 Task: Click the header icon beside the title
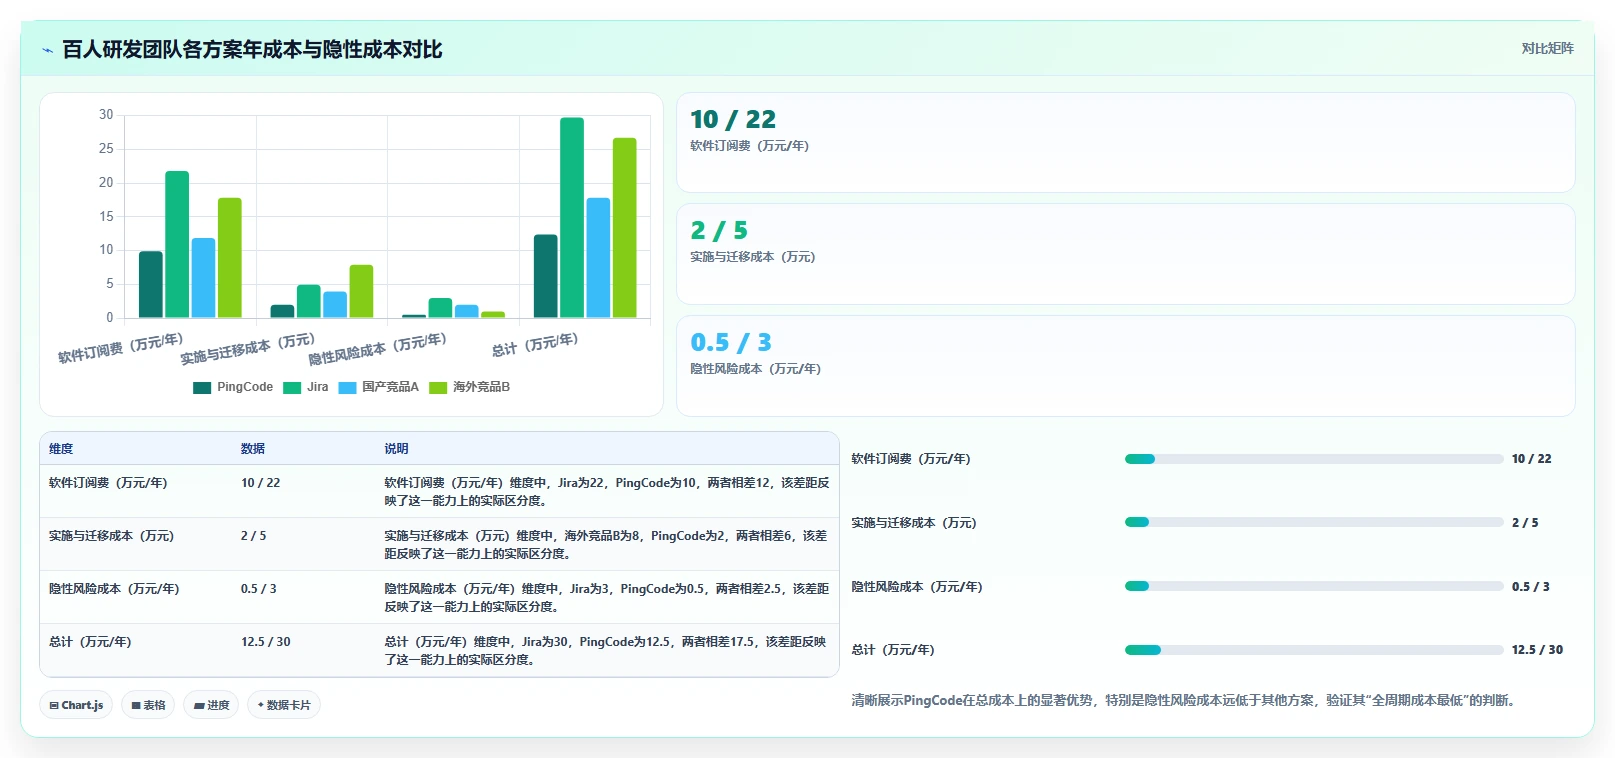[x=47, y=49]
